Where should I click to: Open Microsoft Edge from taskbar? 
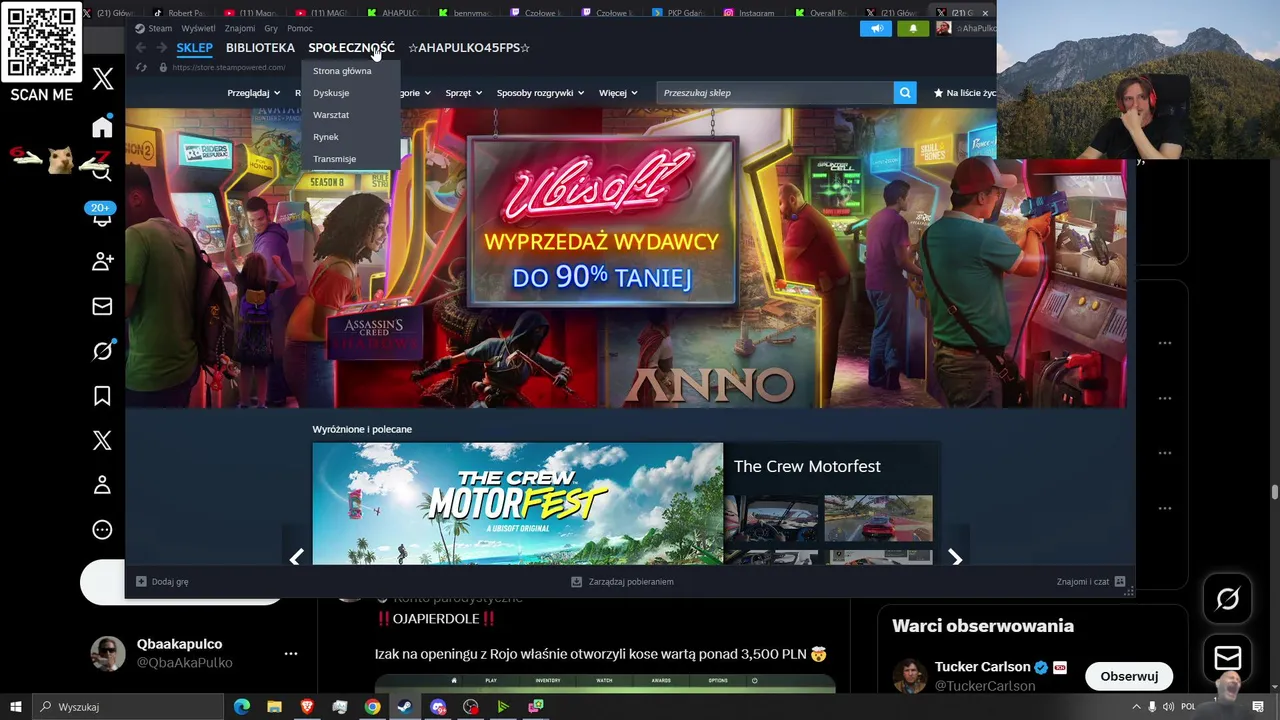241,707
